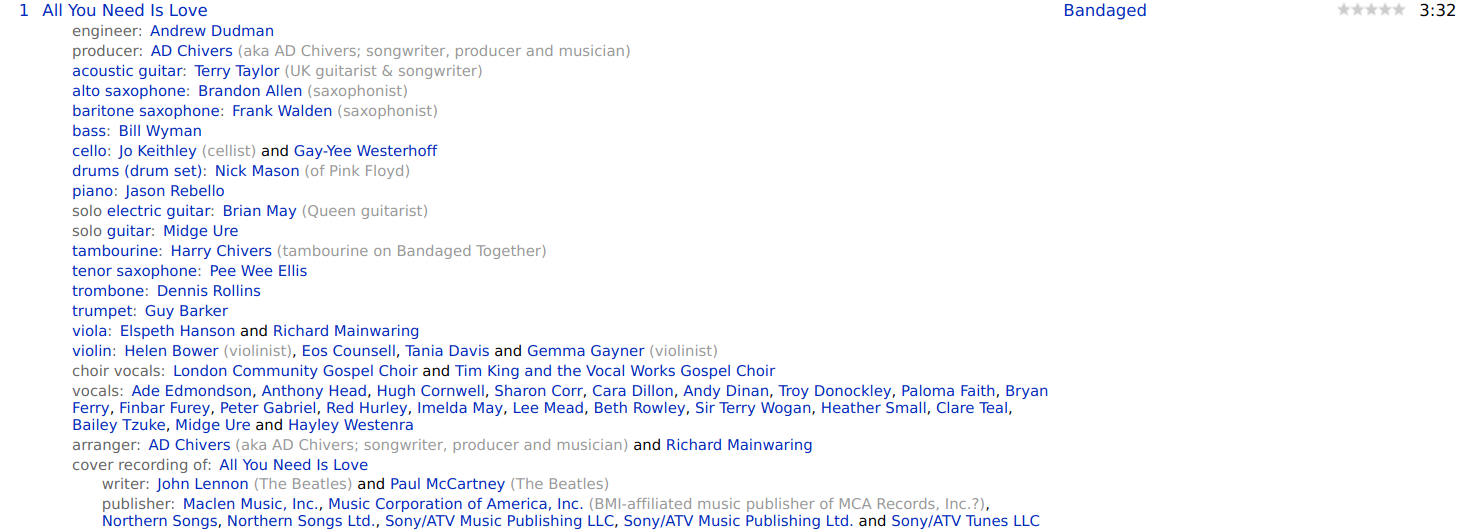Open the Bandaged artist link
This screenshot has height=532, width=1475.
1105,11
